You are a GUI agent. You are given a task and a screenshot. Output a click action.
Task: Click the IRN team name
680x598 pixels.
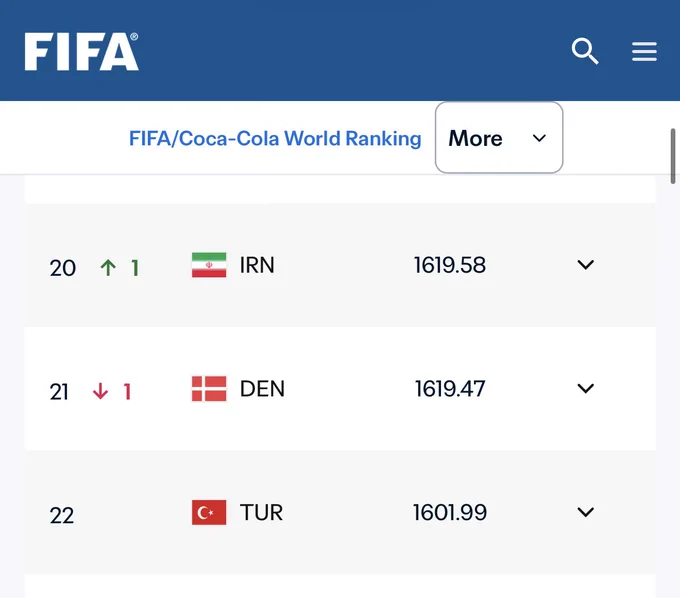[257, 265]
